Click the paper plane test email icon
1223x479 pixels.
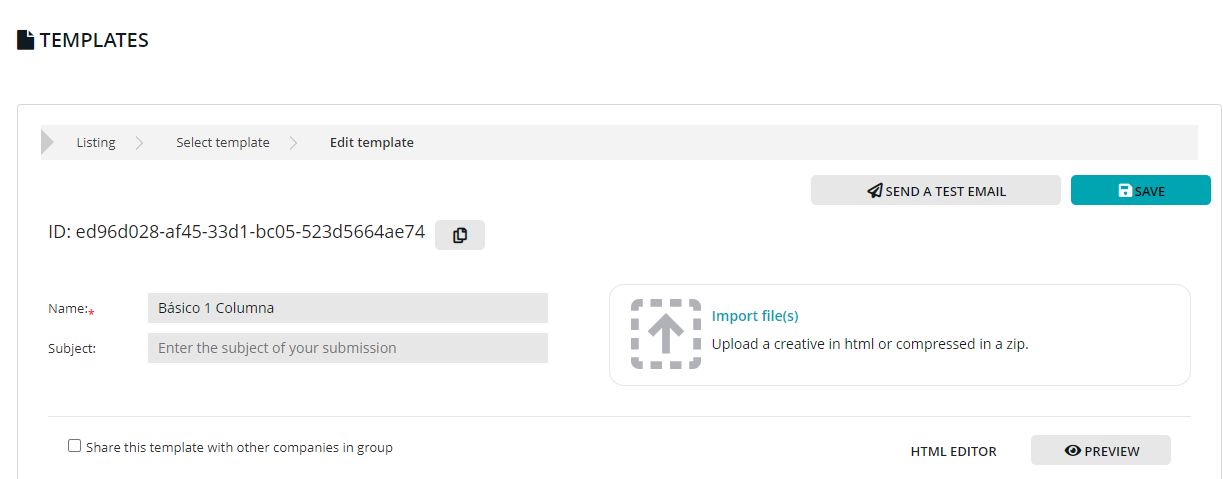coord(875,191)
